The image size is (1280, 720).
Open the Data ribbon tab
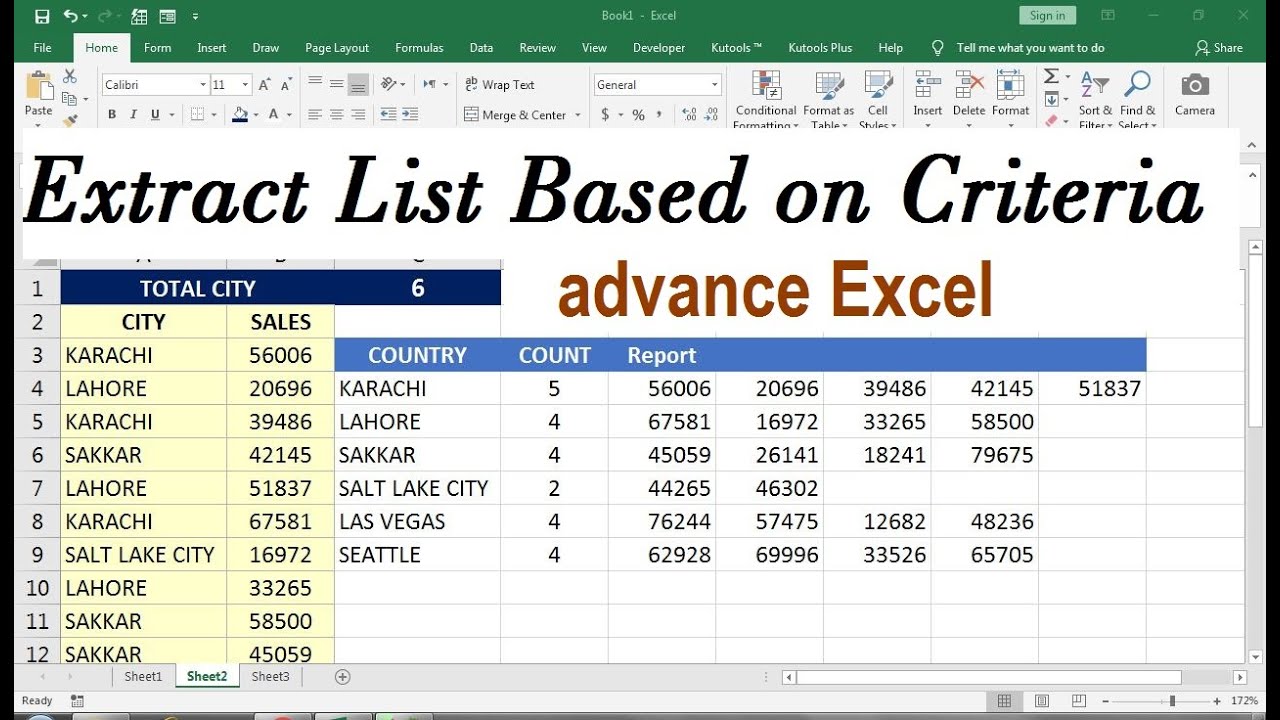click(481, 48)
